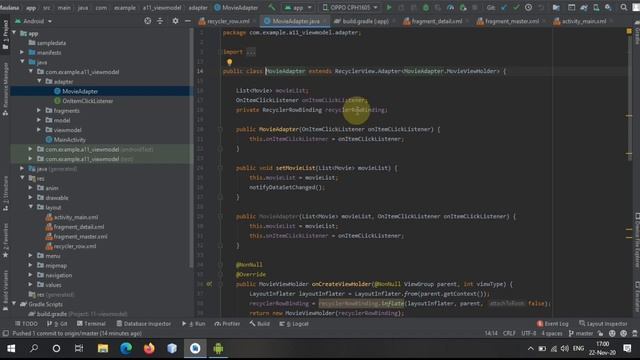
Task: Switch to recycler_row.xml tab
Action: click(228, 21)
